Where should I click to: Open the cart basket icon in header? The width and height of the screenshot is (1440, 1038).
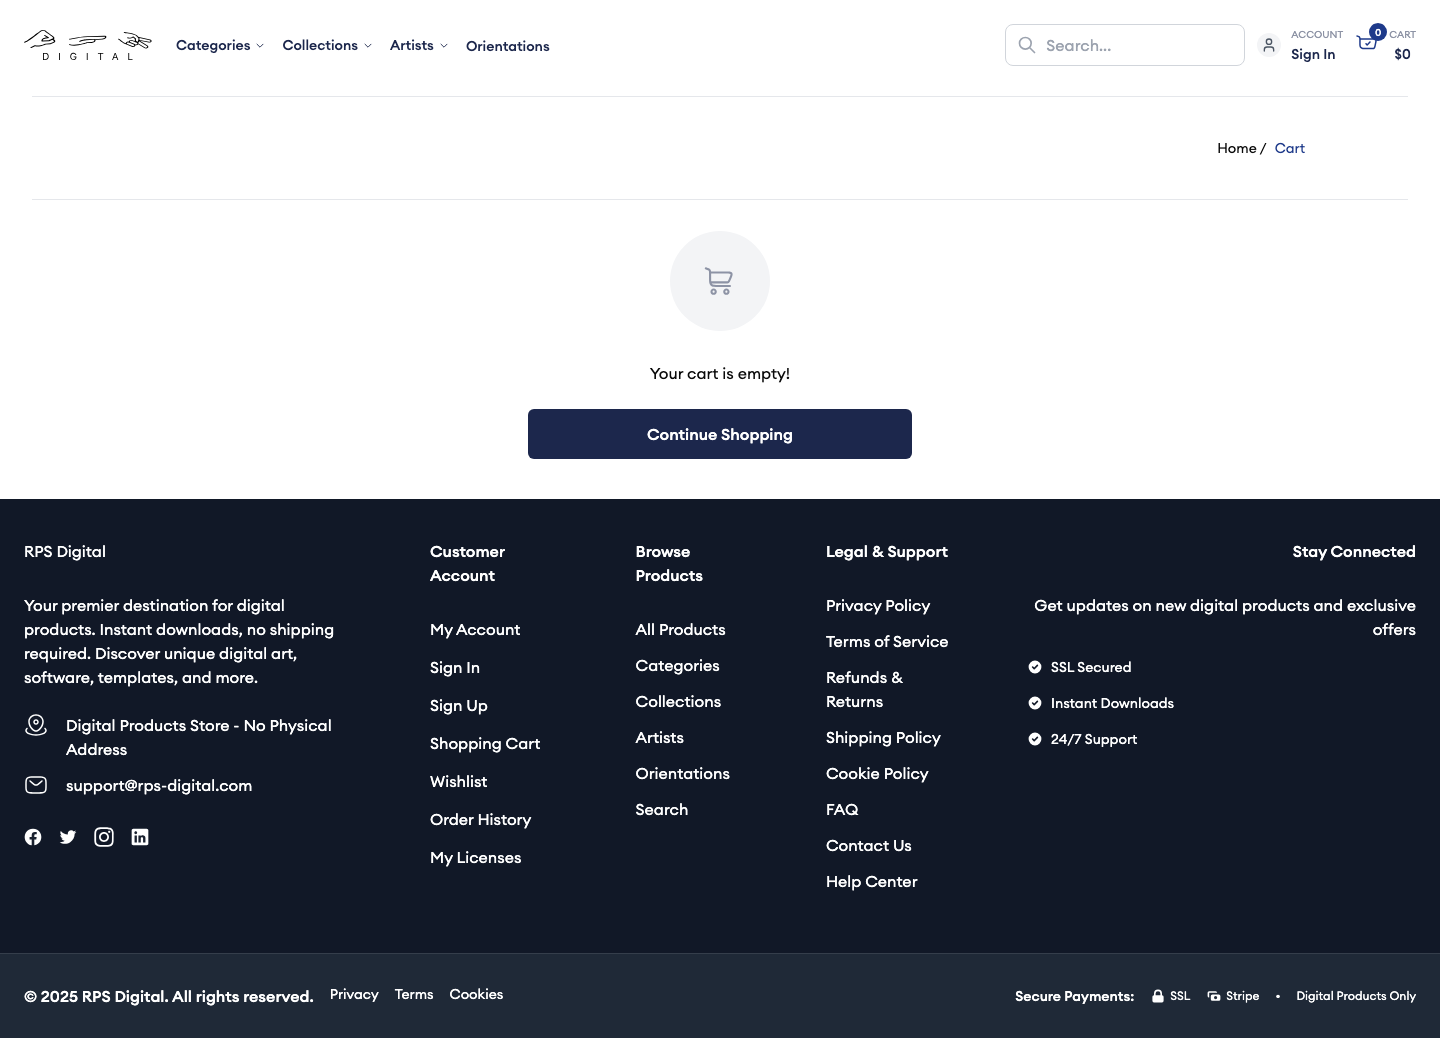click(1367, 43)
